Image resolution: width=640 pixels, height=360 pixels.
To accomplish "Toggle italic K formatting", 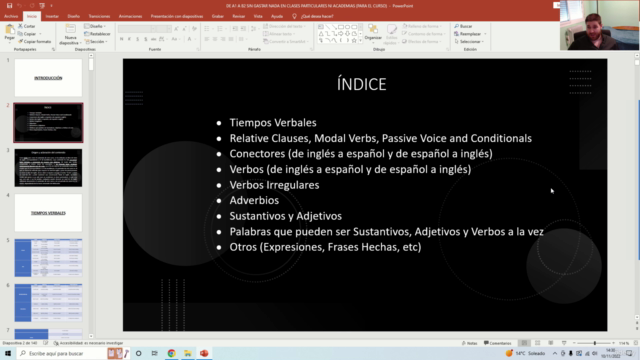I will click(x=129, y=39).
